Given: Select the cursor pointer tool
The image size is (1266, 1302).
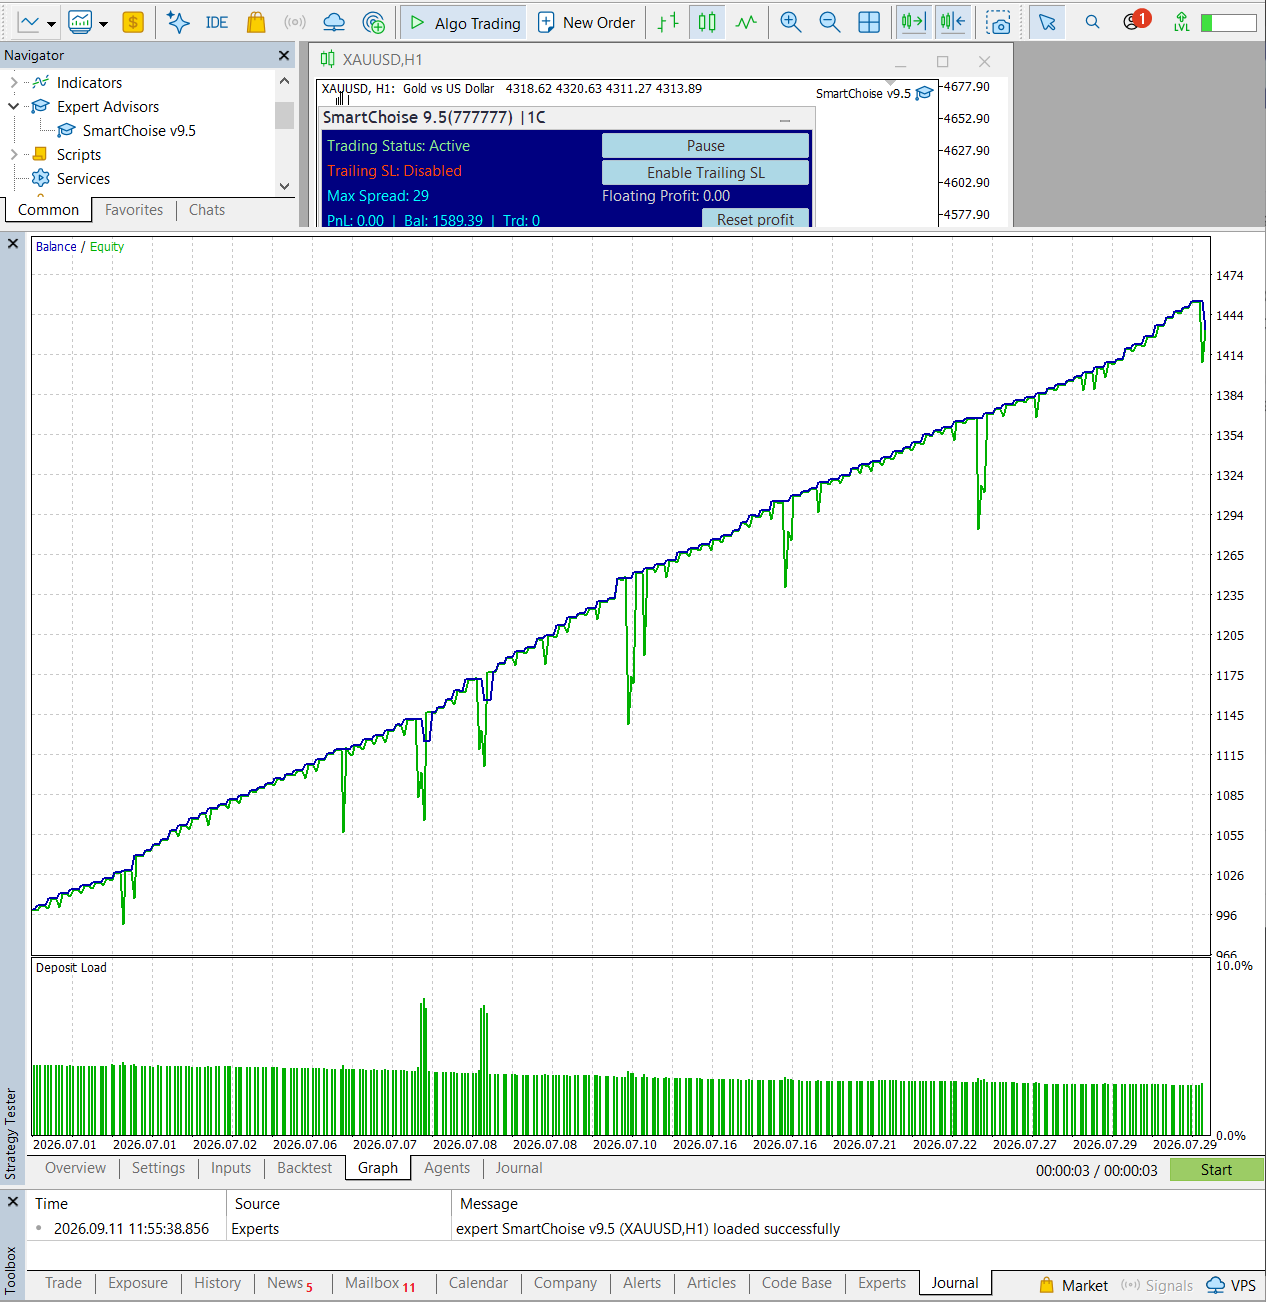Looking at the screenshot, I should click(x=1047, y=22).
